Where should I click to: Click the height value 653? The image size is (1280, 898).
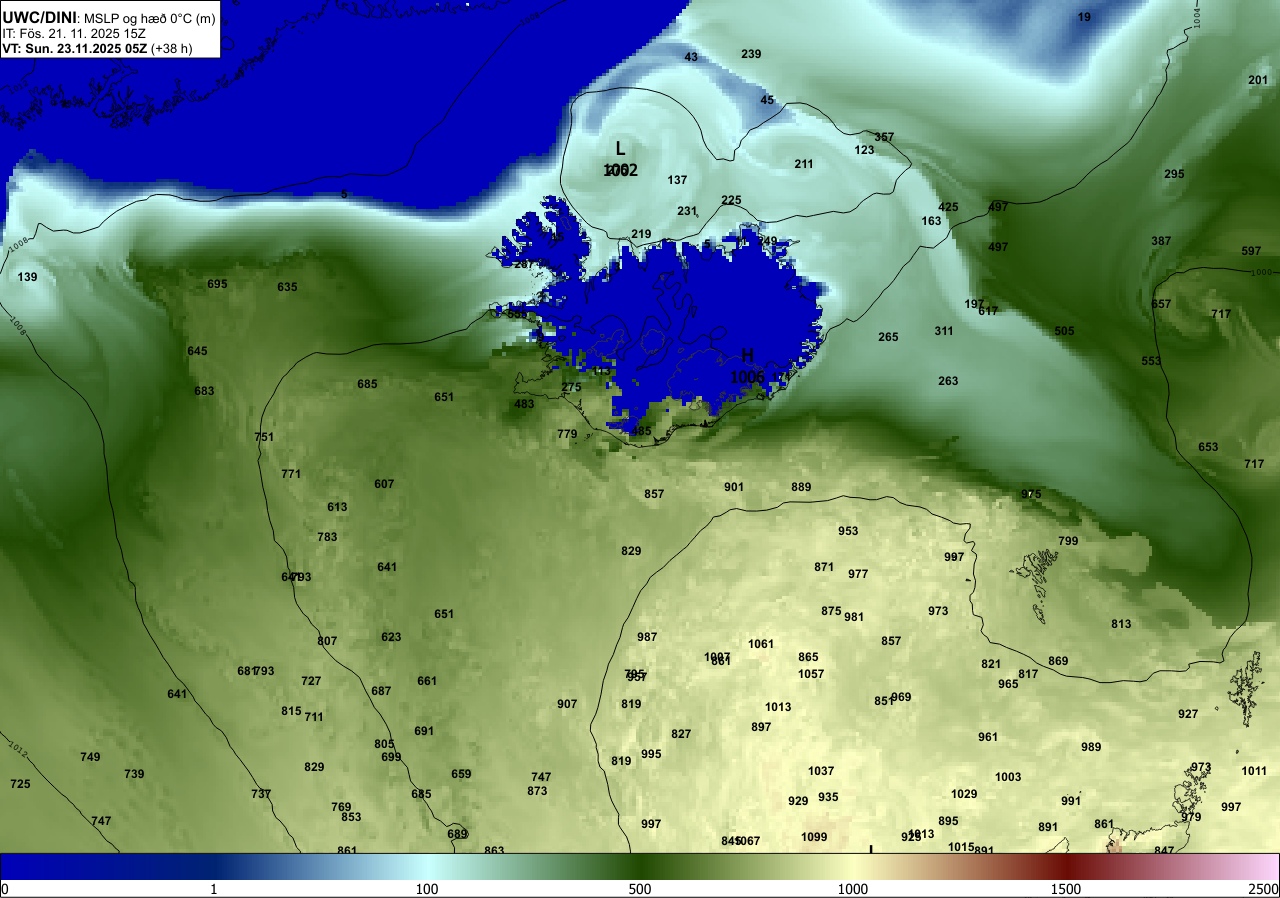click(1208, 447)
